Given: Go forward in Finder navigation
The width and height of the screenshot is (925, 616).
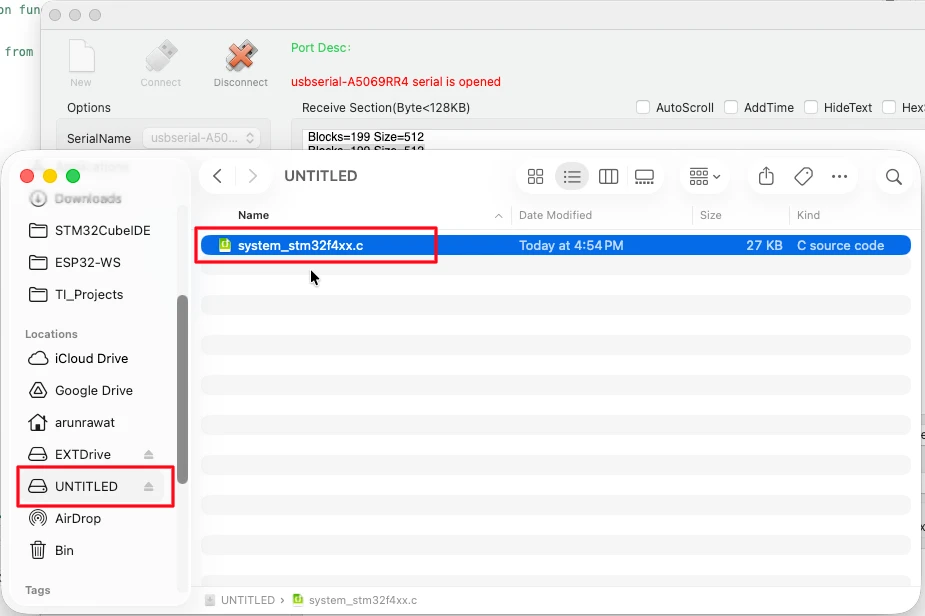Looking at the screenshot, I should click(x=252, y=176).
